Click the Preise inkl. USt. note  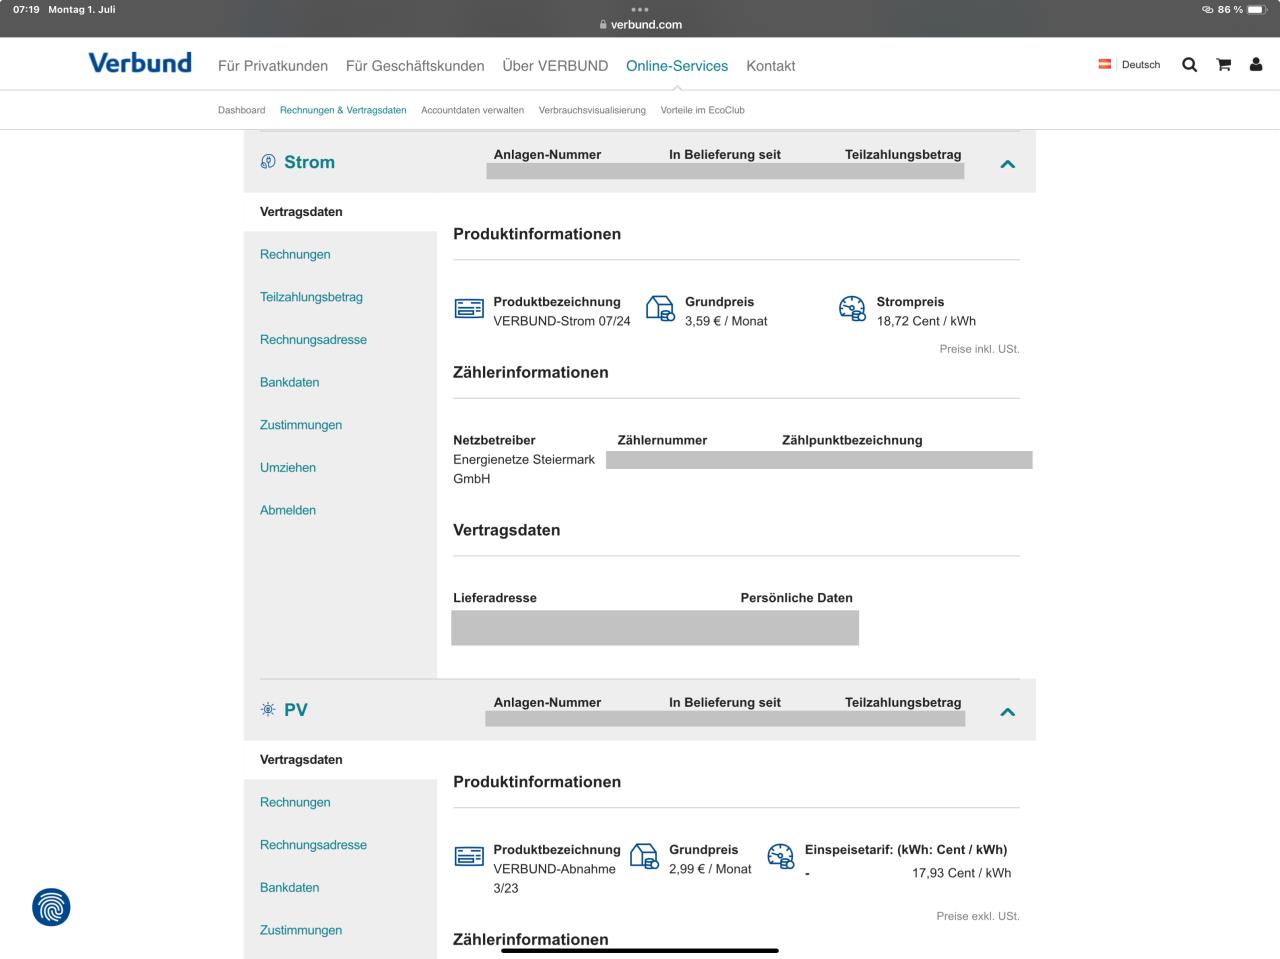click(x=979, y=349)
